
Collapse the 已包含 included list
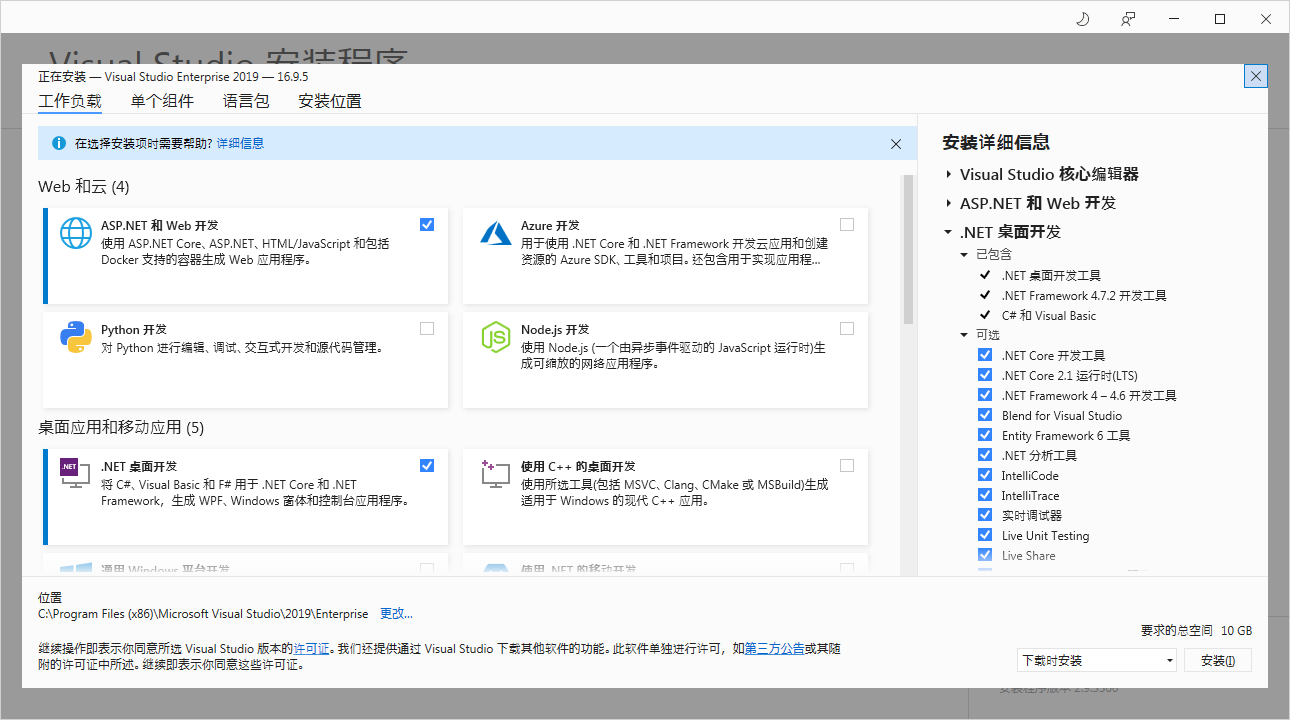click(964, 255)
